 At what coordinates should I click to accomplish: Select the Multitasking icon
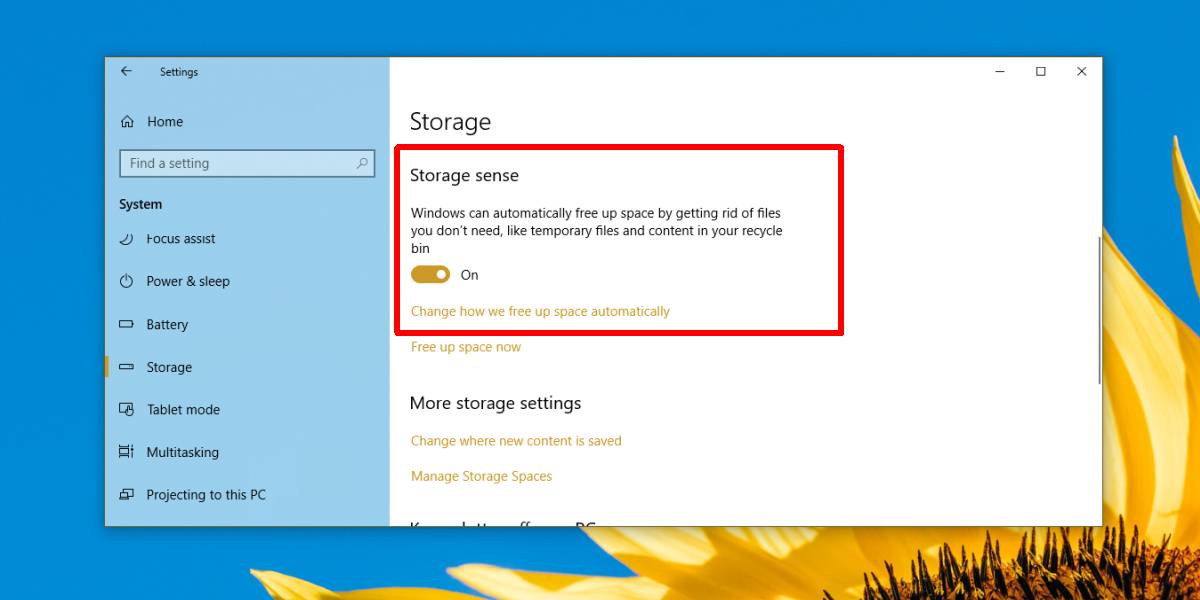[126, 452]
